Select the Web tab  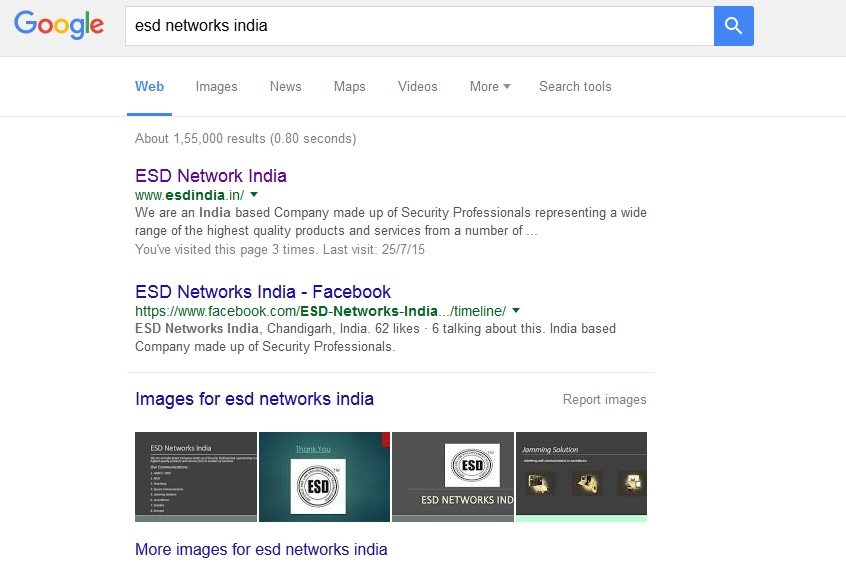[150, 87]
